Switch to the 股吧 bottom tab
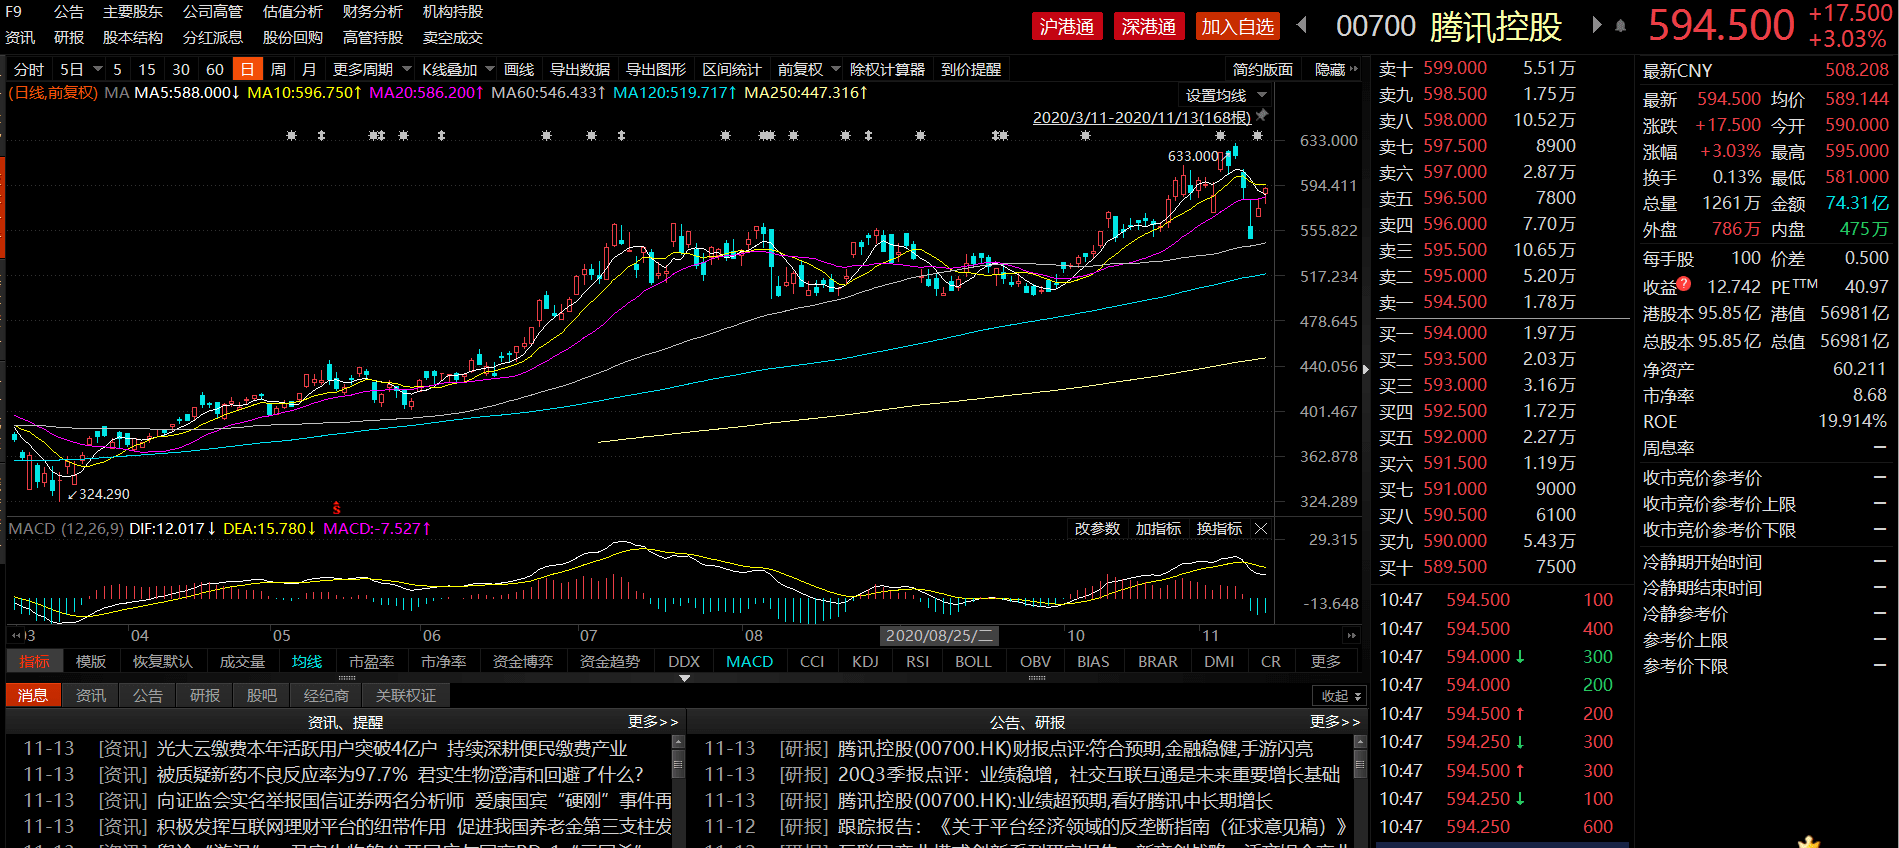 tap(262, 696)
